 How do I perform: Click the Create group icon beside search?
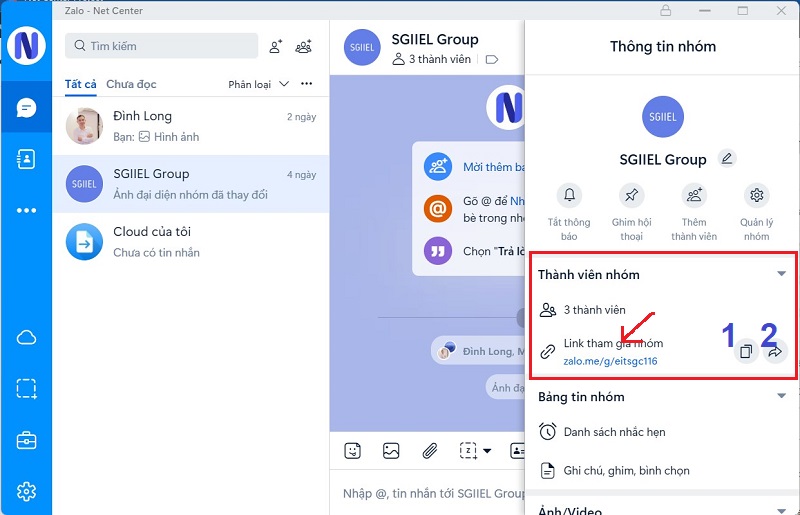pos(304,46)
